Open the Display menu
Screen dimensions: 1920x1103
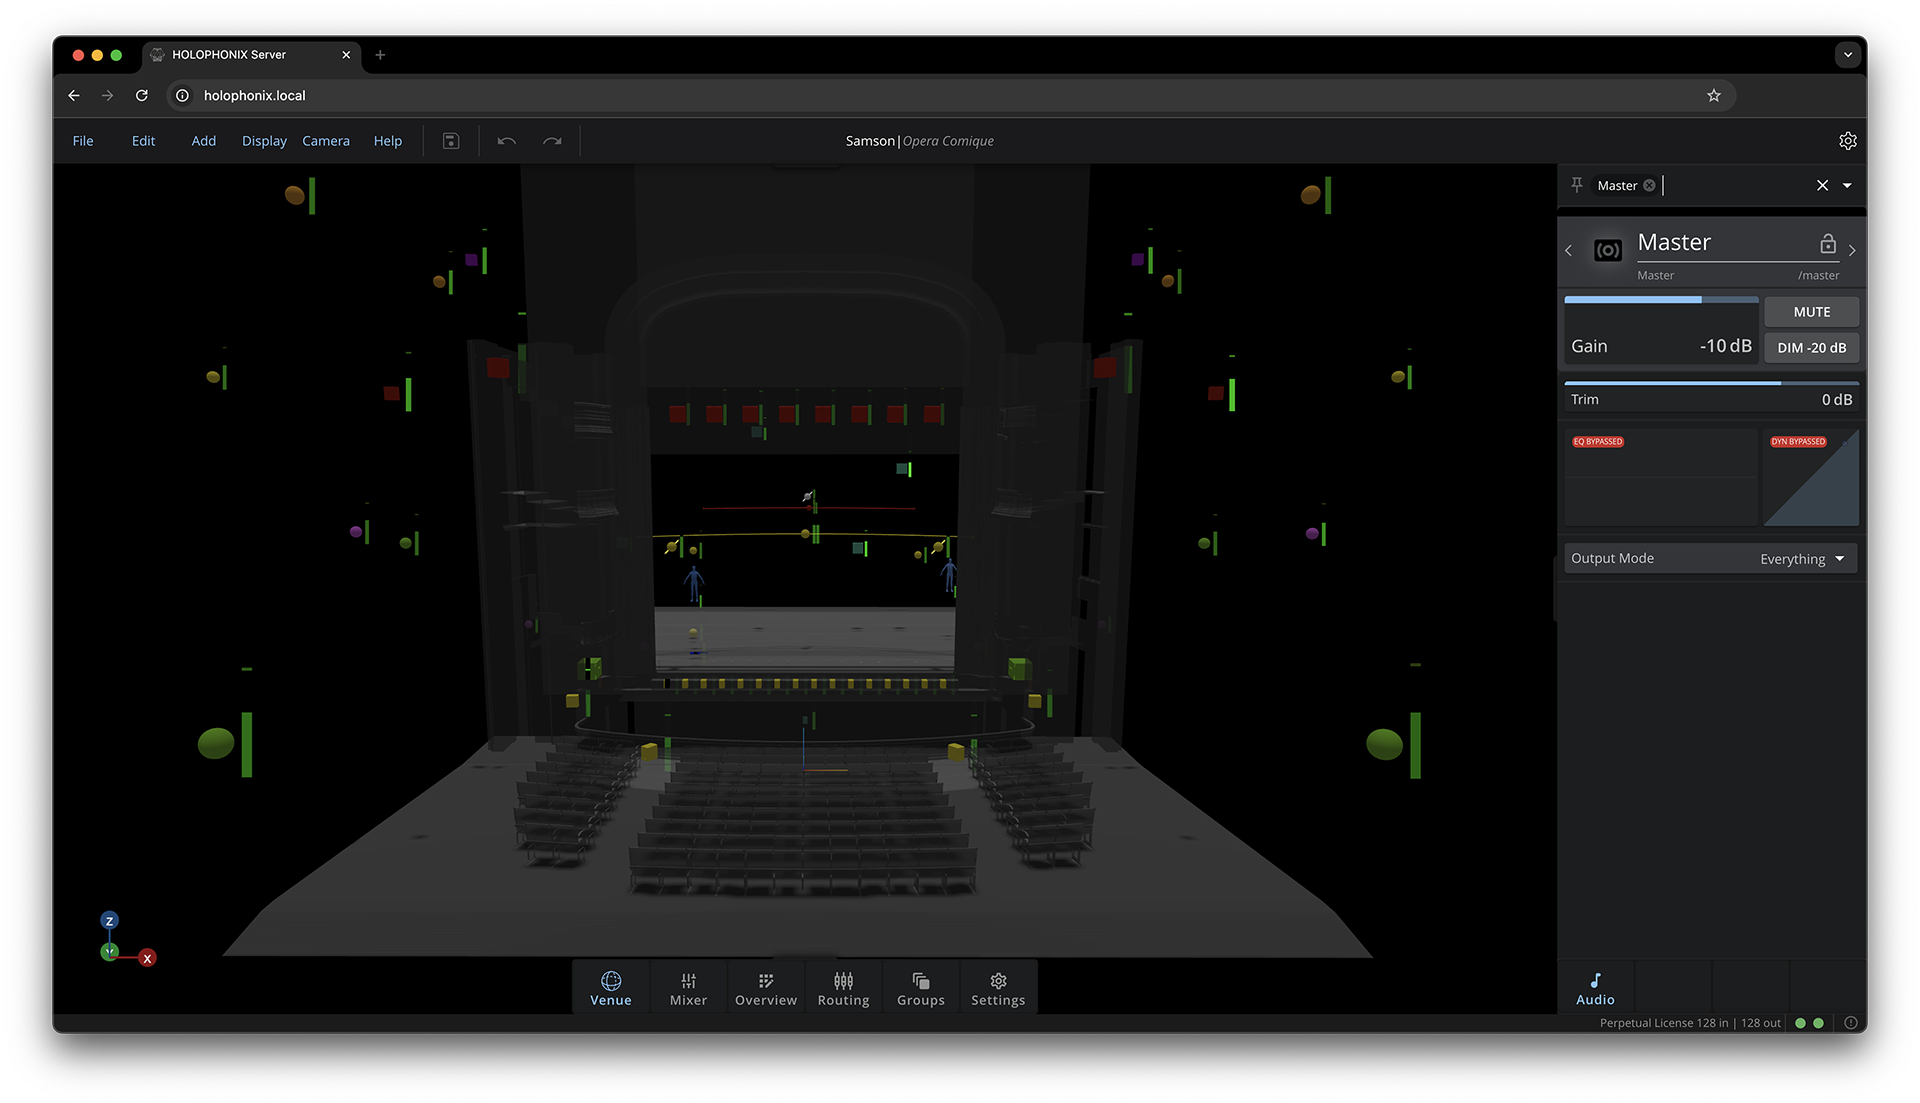[x=264, y=141]
